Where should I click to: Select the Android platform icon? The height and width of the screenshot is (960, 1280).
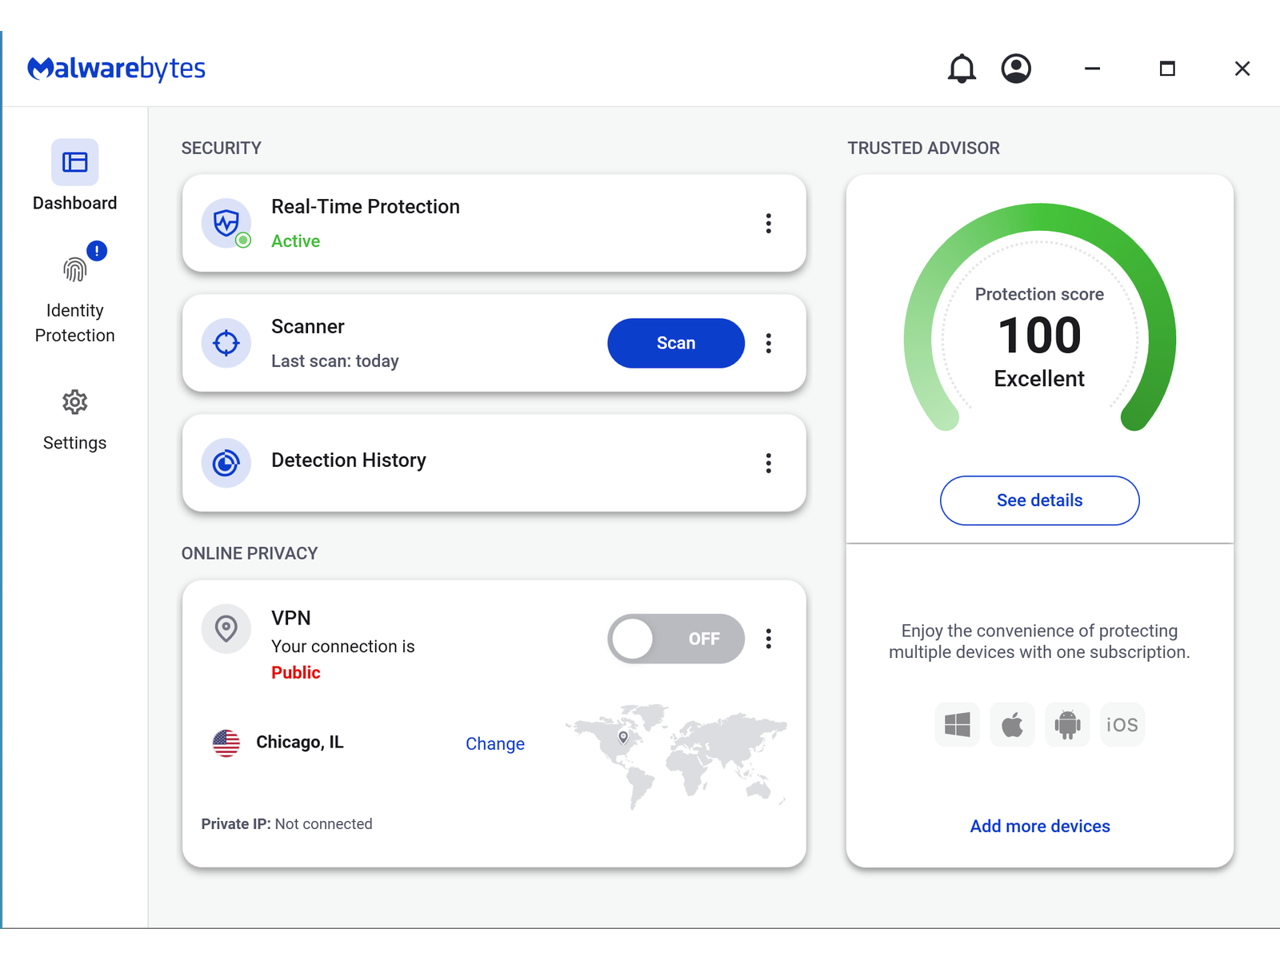[x=1067, y=725]
